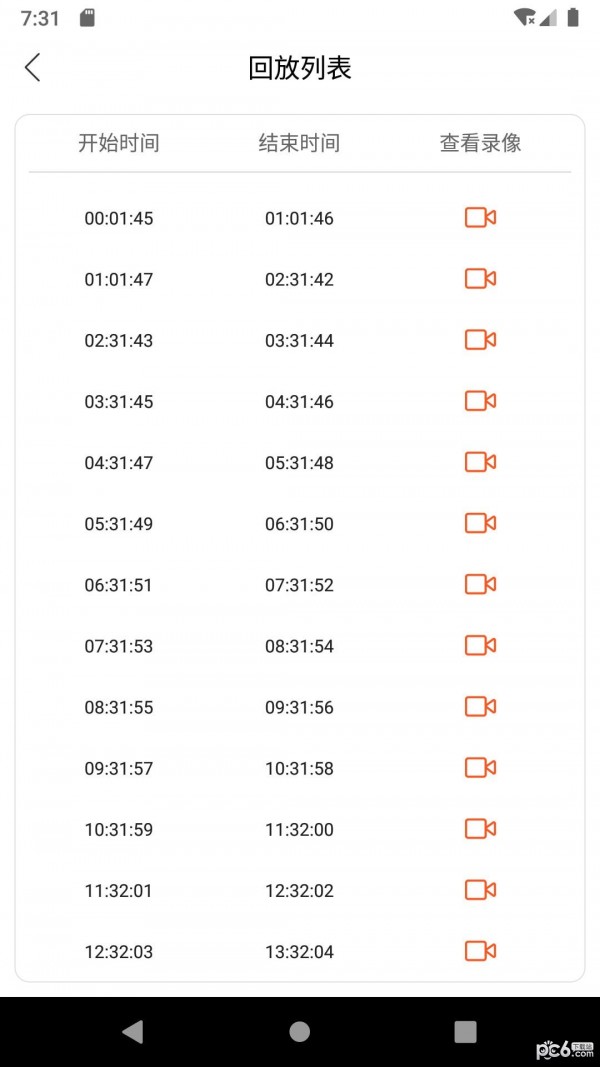Viewport: 600px width, 1067px height.
Task: Tap the 查看录像 column header
Action: 480,143
